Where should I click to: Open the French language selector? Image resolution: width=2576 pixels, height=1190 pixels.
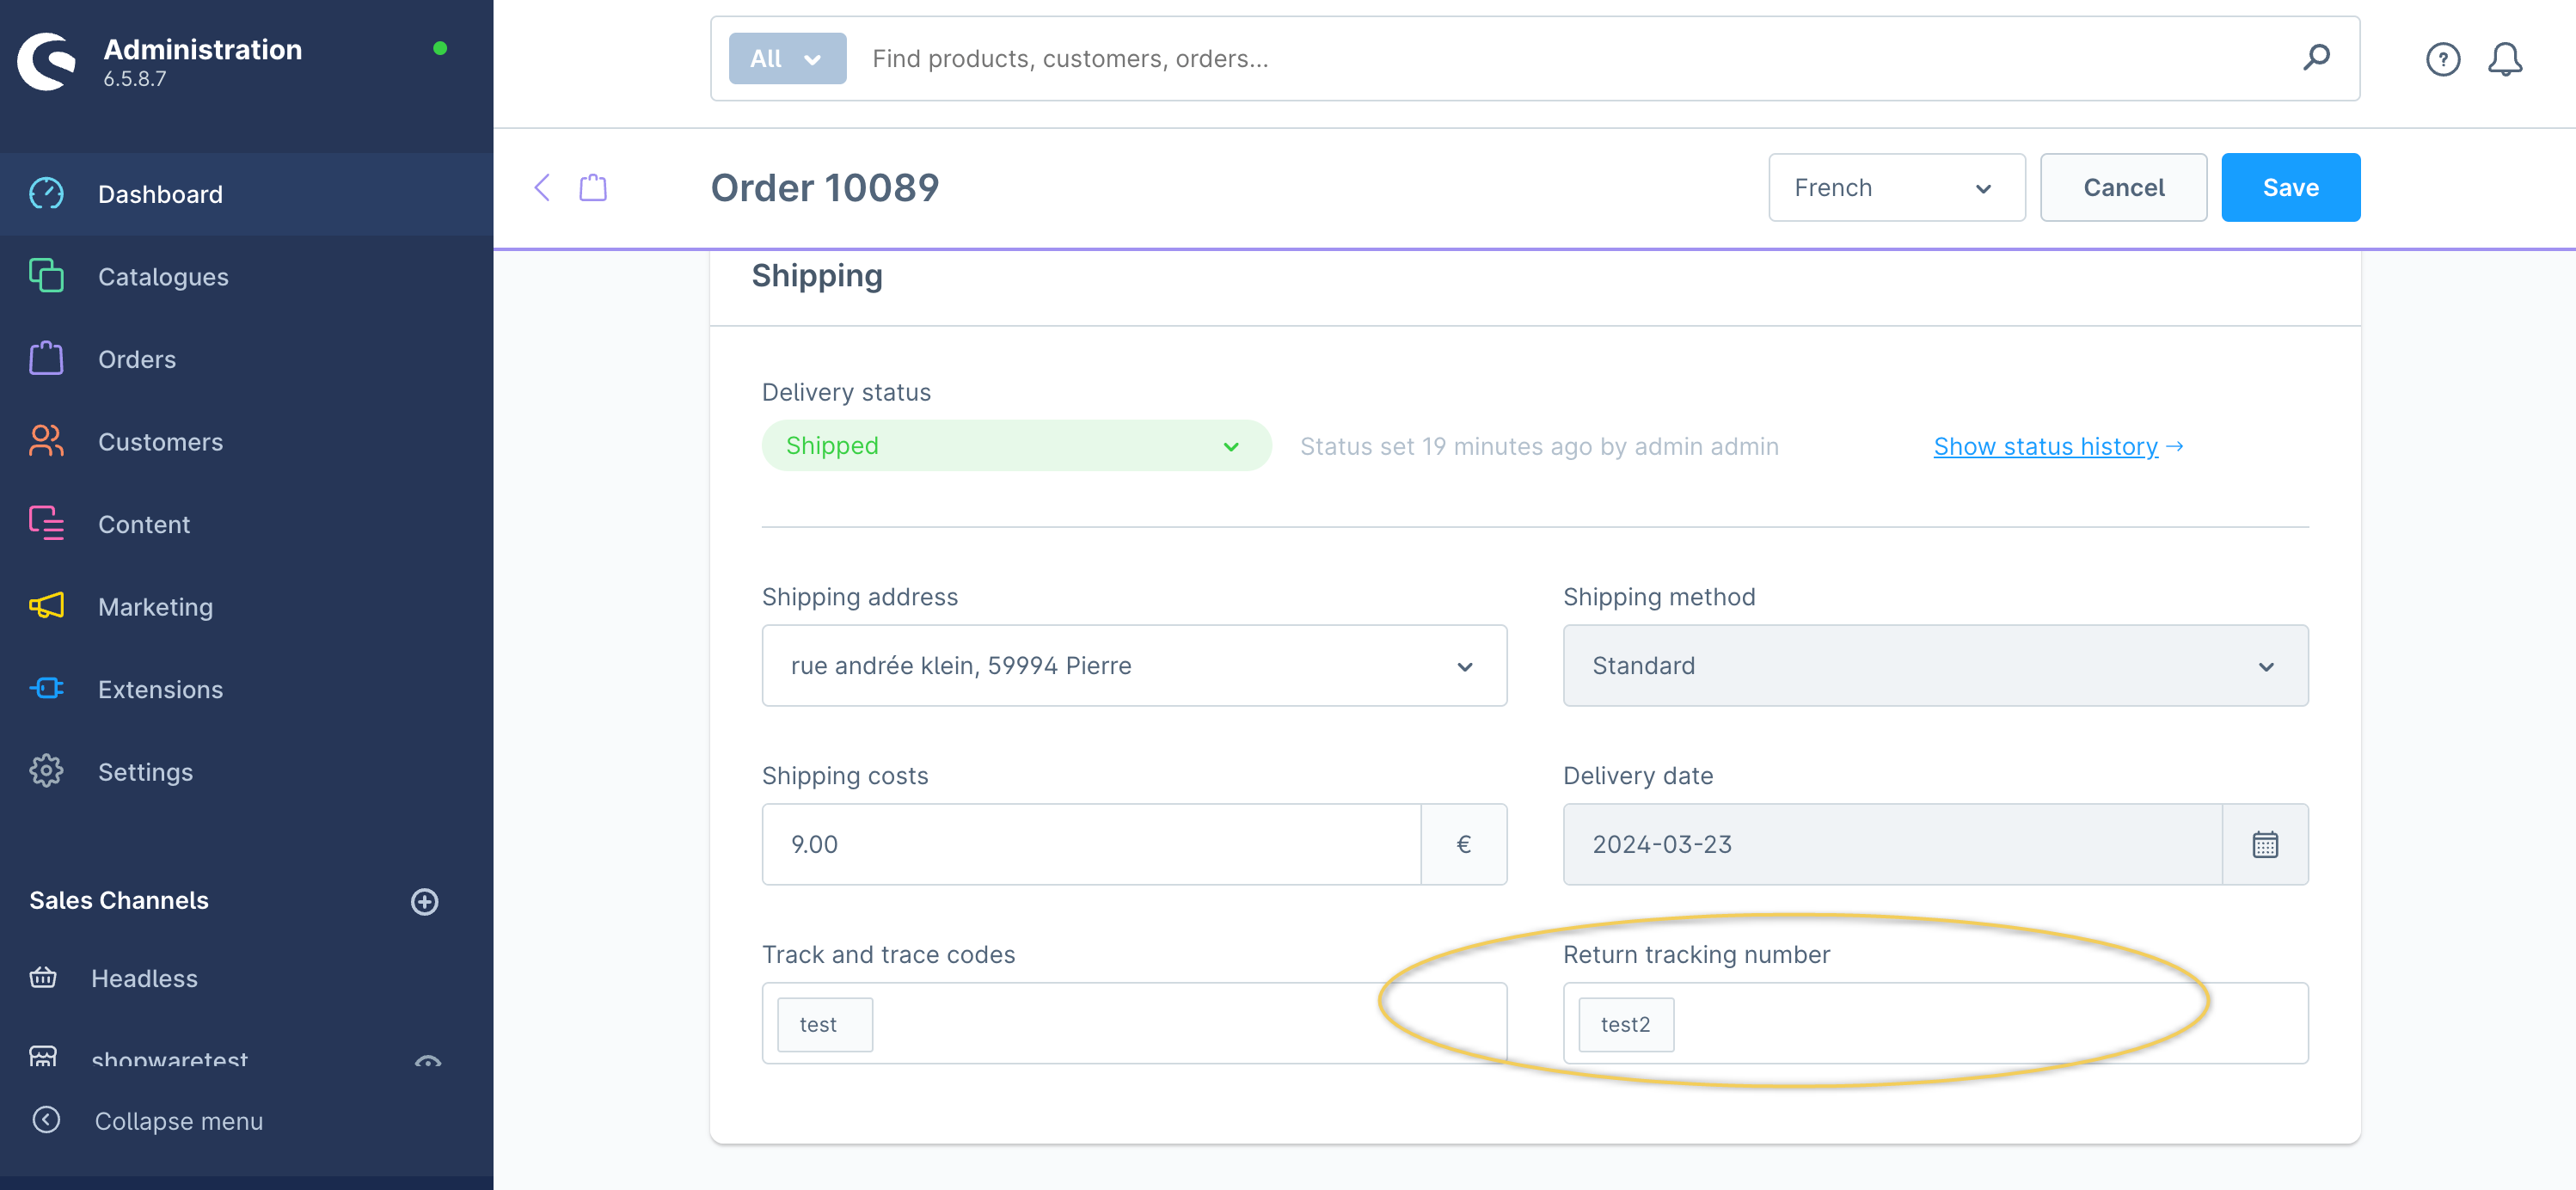coord(1896,188)
